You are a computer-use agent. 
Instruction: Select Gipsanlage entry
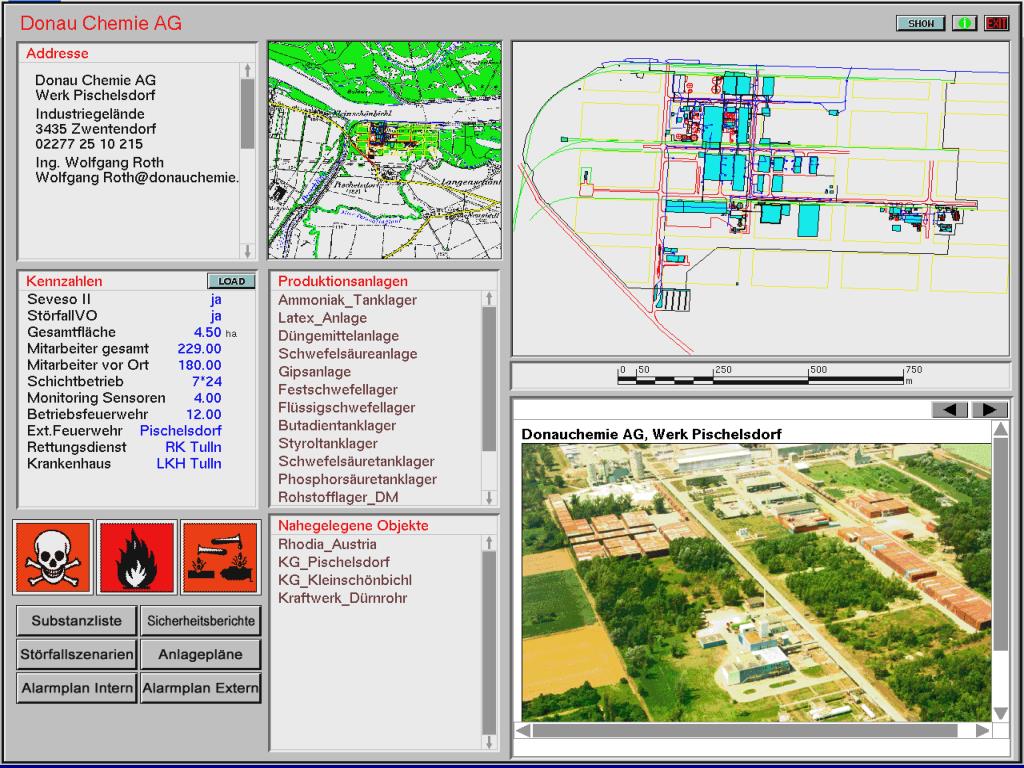coord(314,372)
